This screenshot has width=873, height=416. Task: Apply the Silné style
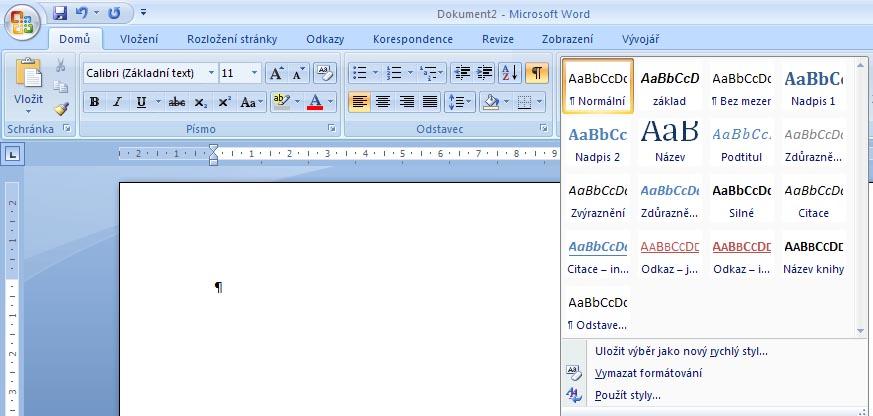point(742,198)
